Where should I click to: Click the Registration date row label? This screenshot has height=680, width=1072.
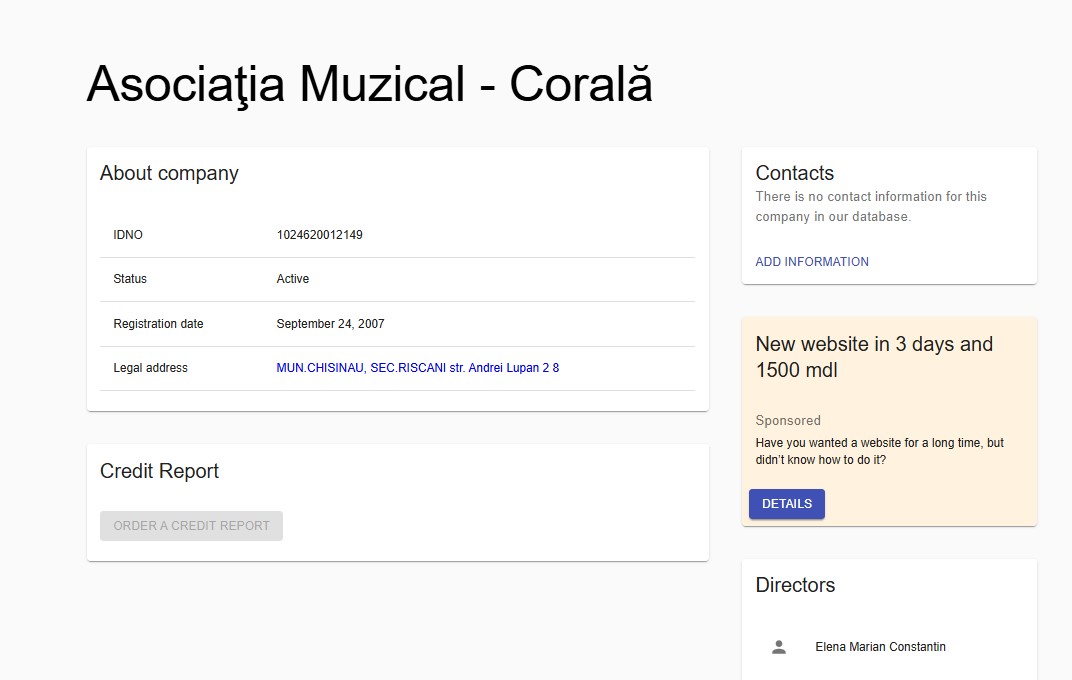158,324
